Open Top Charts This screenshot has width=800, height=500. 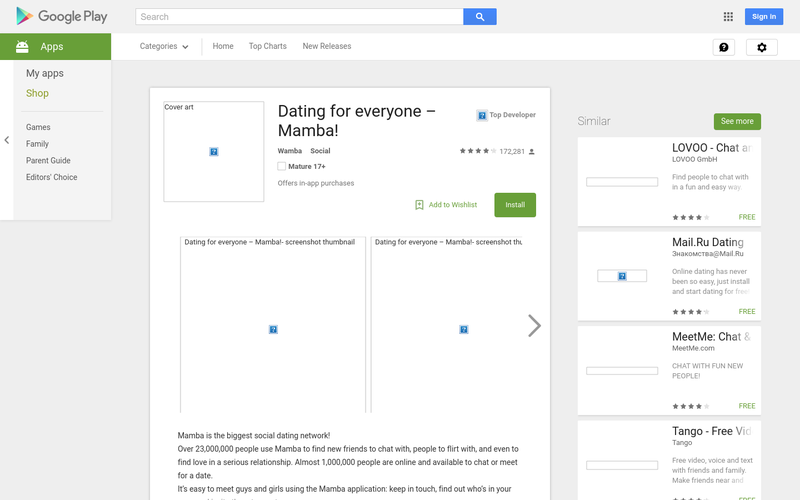(x=268, y=46)
